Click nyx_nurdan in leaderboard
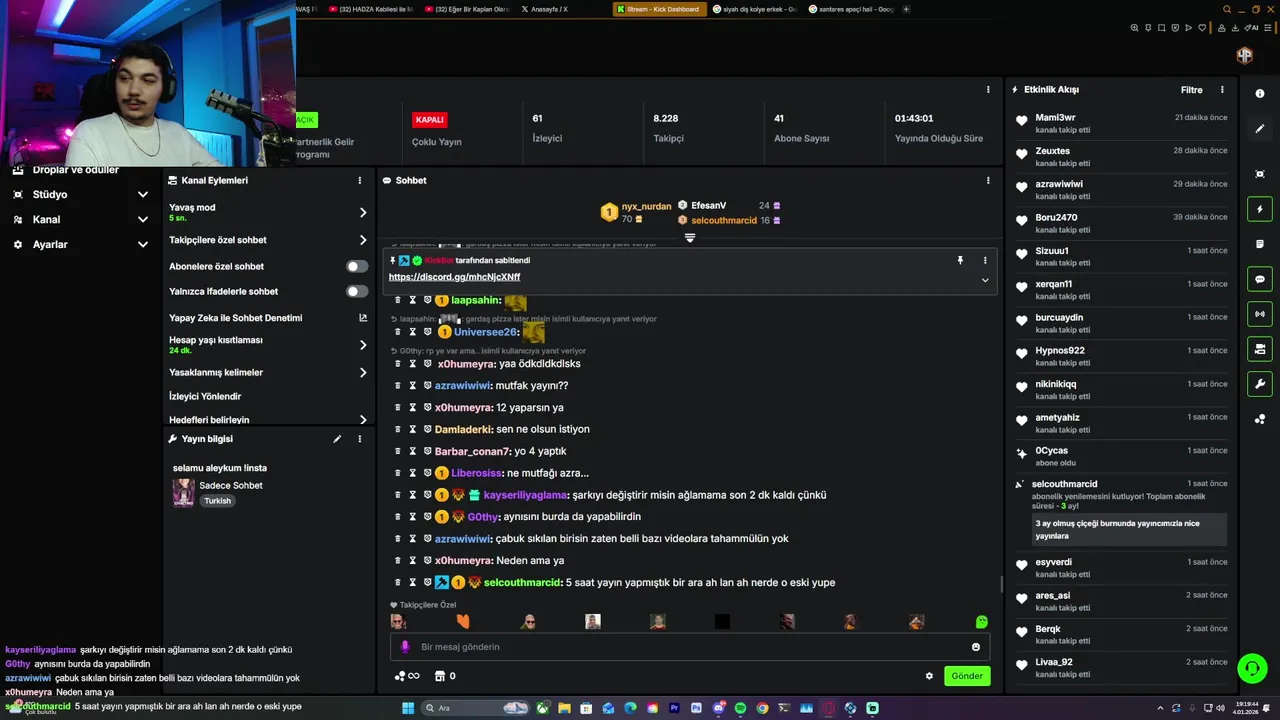 [x=647, y=207]
